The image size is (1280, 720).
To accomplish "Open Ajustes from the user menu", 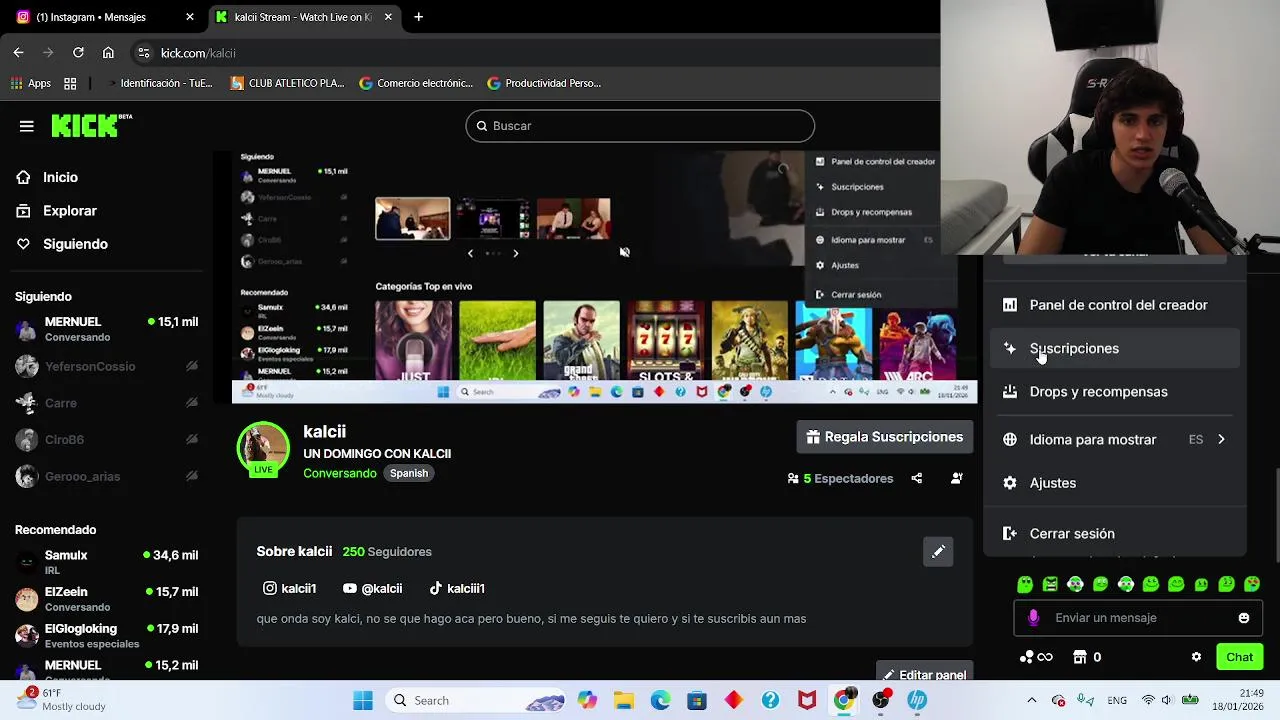I will (x=1116, y=483).
